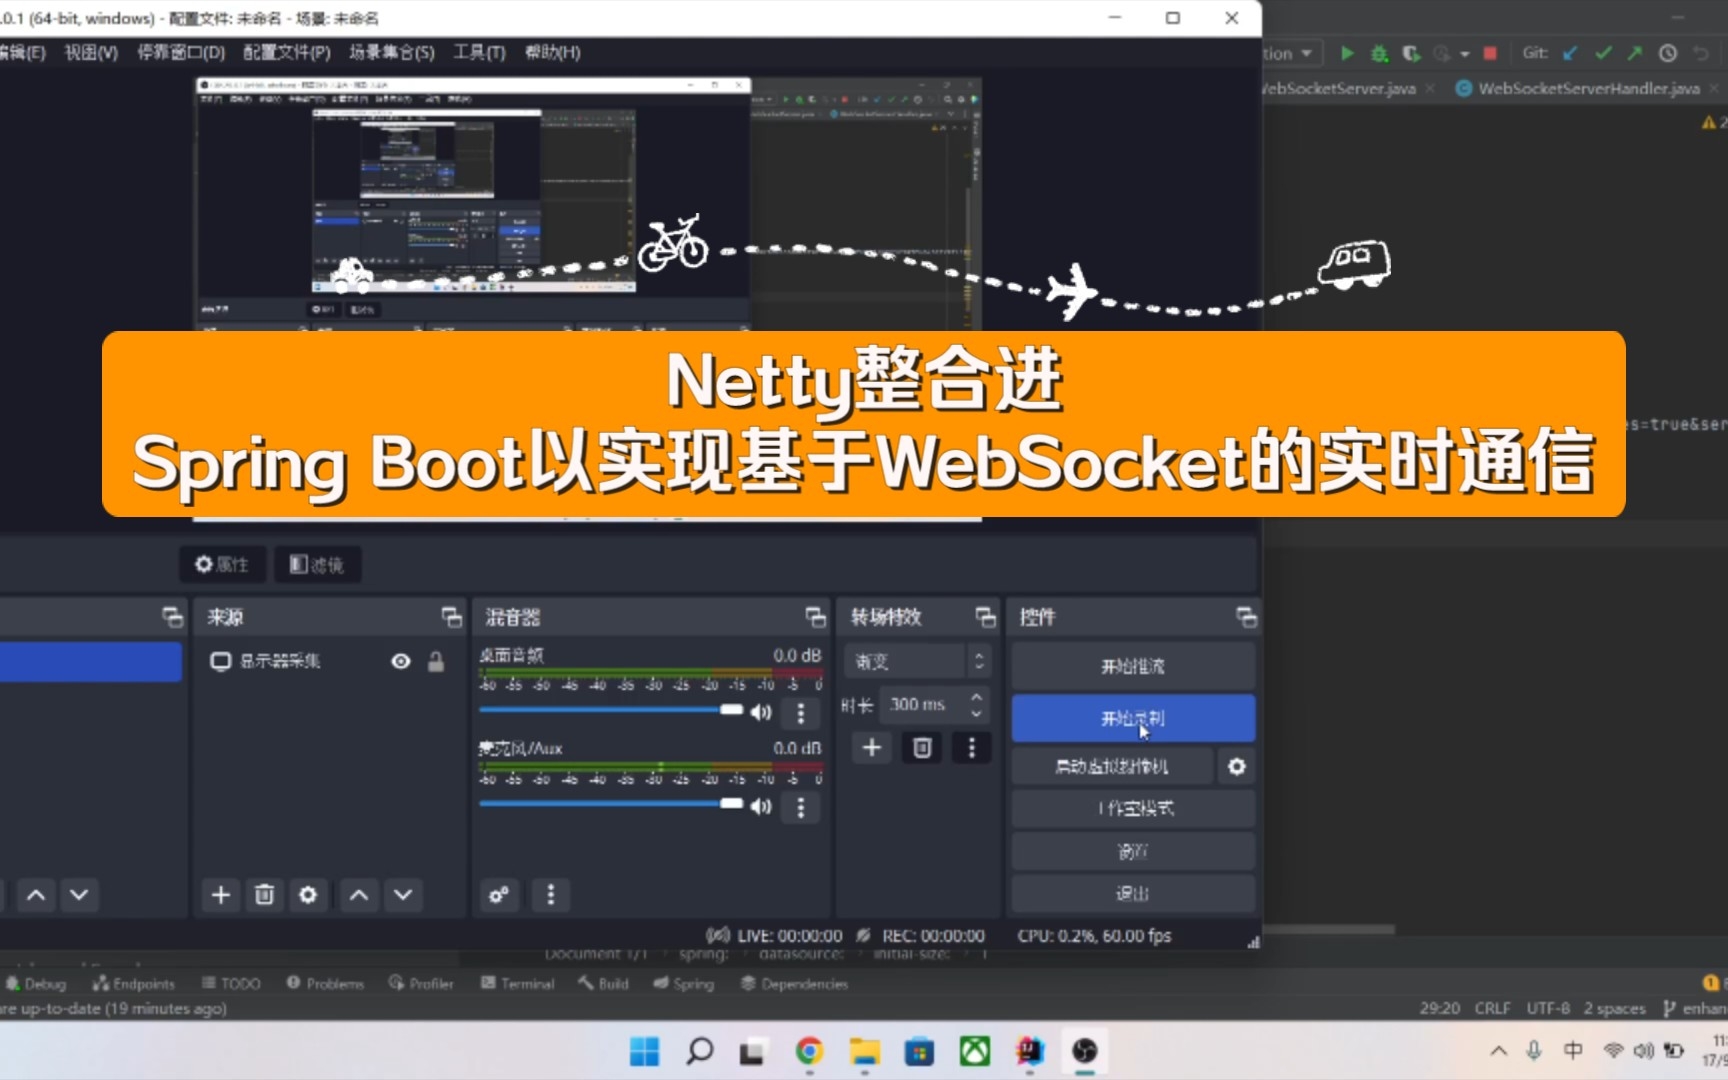This screenshot has width=1728, height=1080.
Task: Move the selected scene down
Action: (79, 895)
